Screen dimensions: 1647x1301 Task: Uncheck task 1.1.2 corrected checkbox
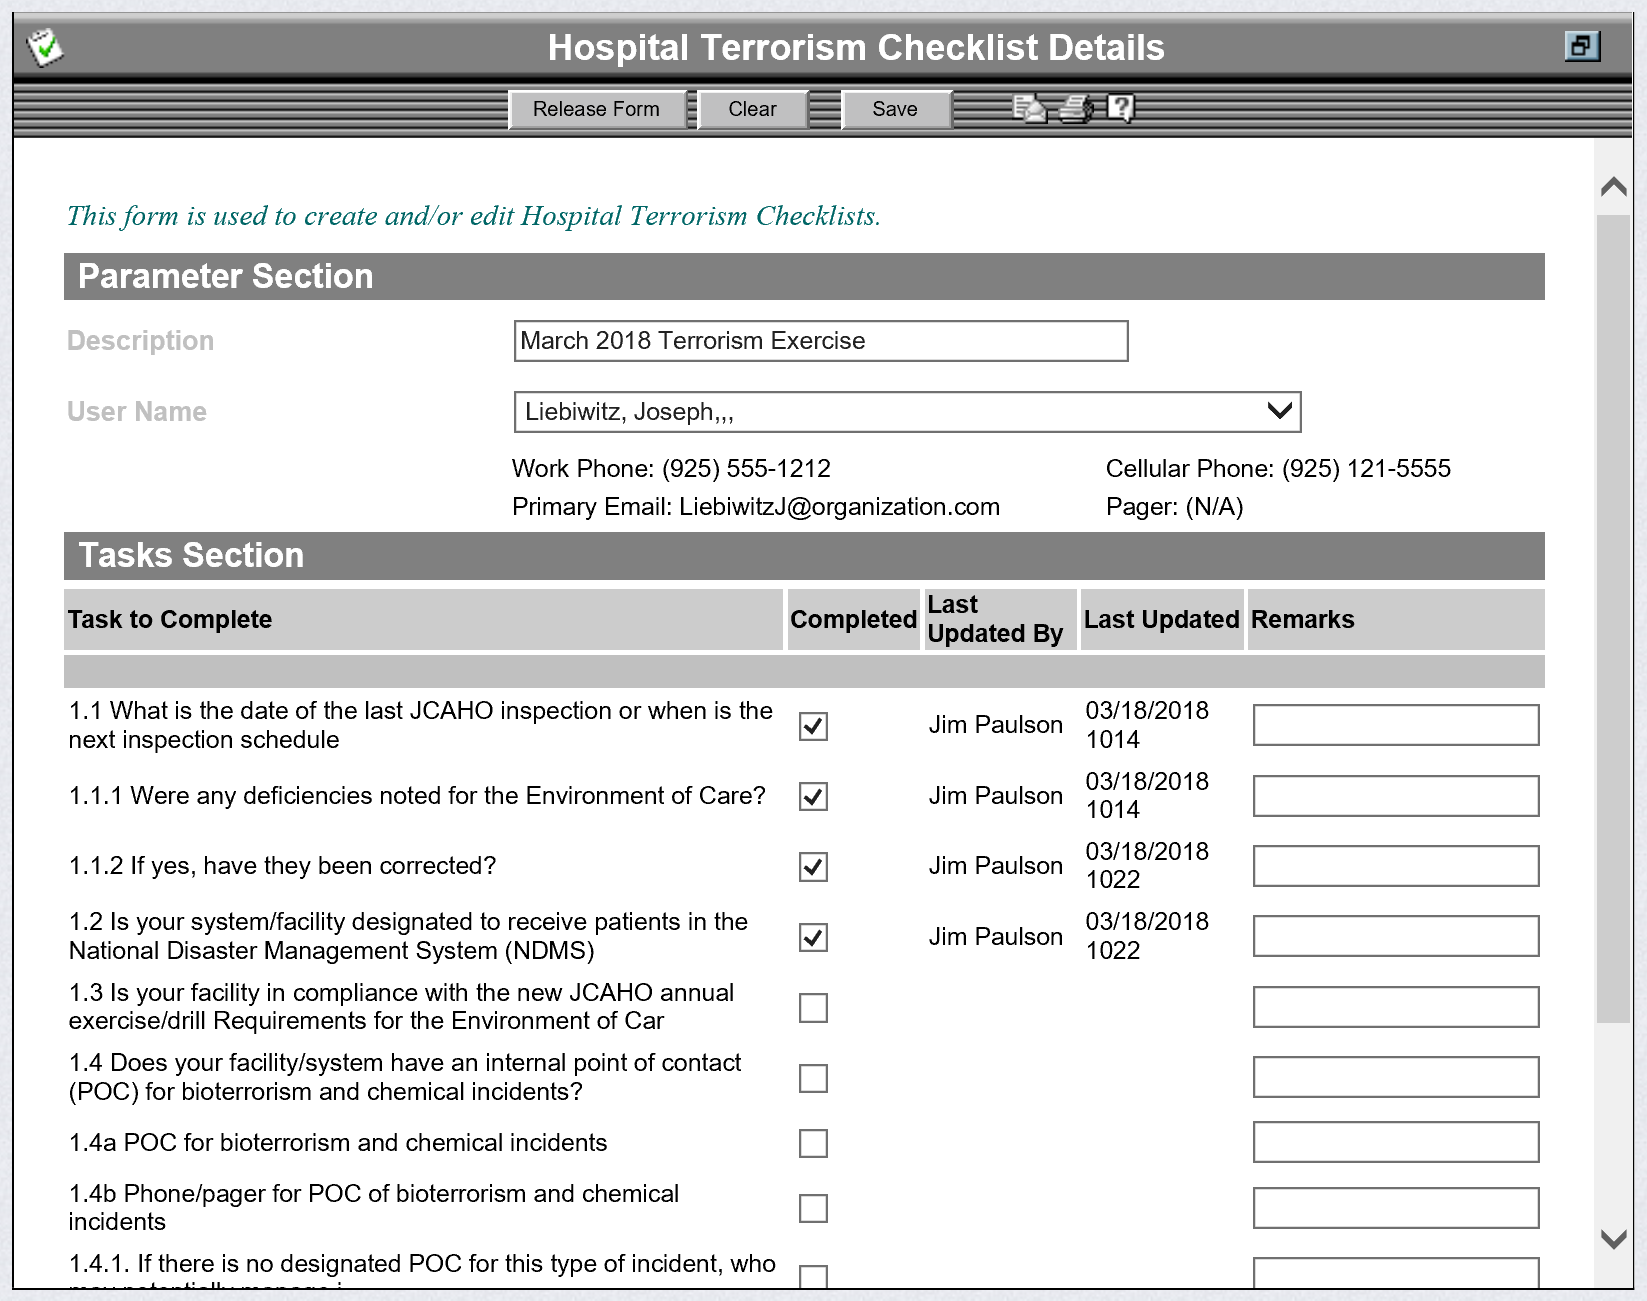click(813, 867)
